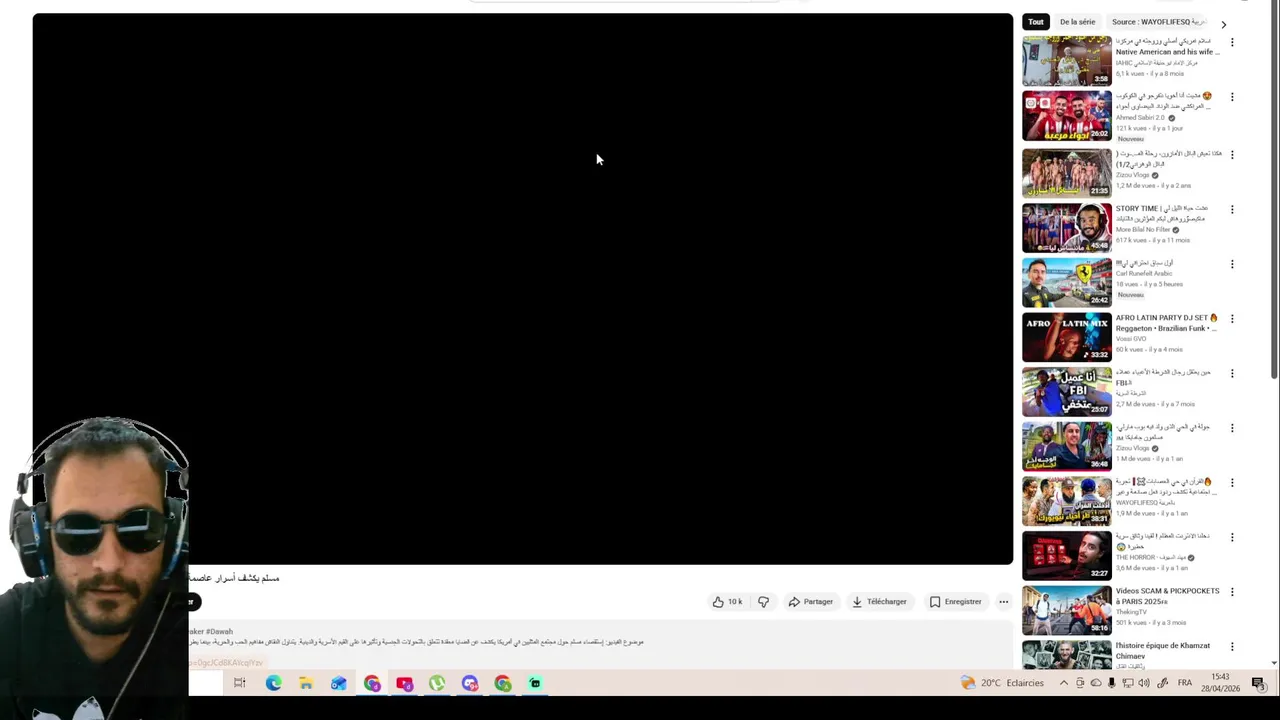Viewport: 1280px width, 720px height.
Task: Open options menu for WAYOFLIFESQ 38:31 video
Action: coord(1232,483)
